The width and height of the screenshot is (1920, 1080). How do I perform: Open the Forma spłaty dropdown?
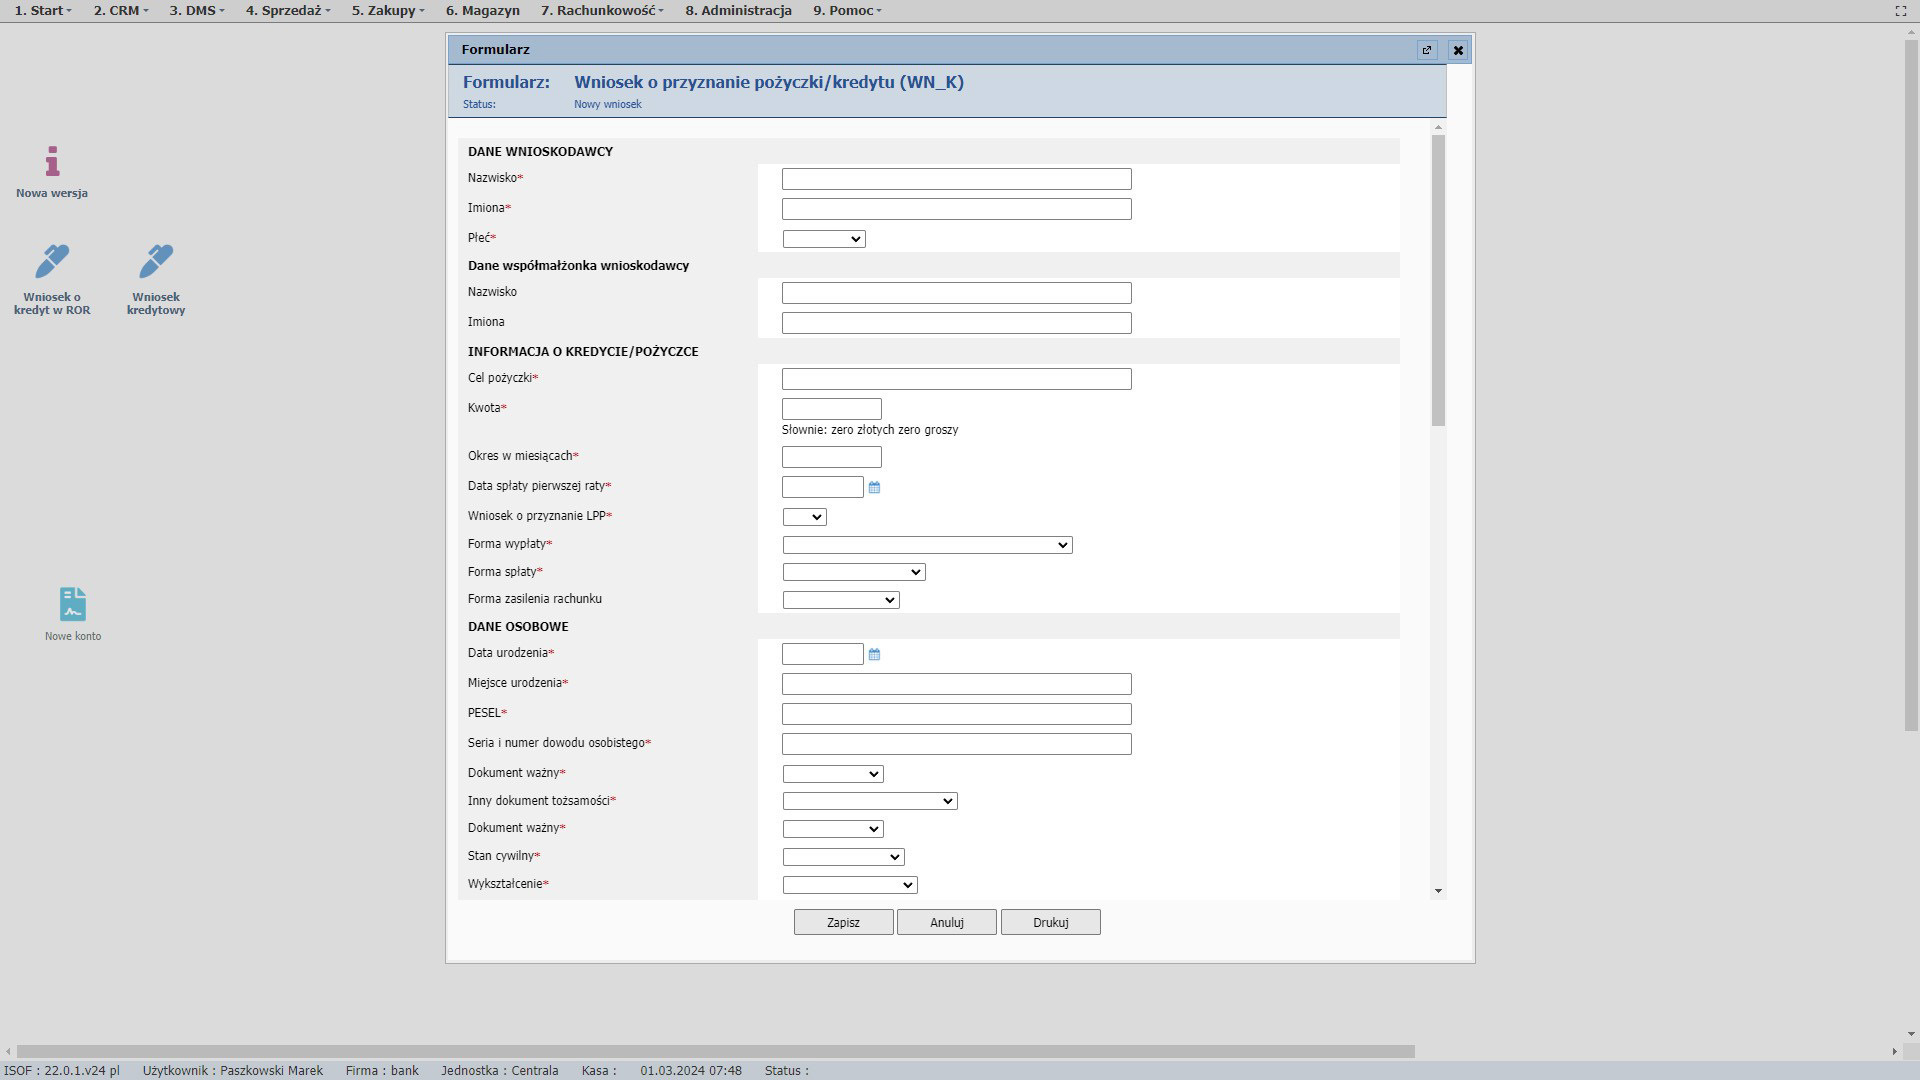coord(854,572)
